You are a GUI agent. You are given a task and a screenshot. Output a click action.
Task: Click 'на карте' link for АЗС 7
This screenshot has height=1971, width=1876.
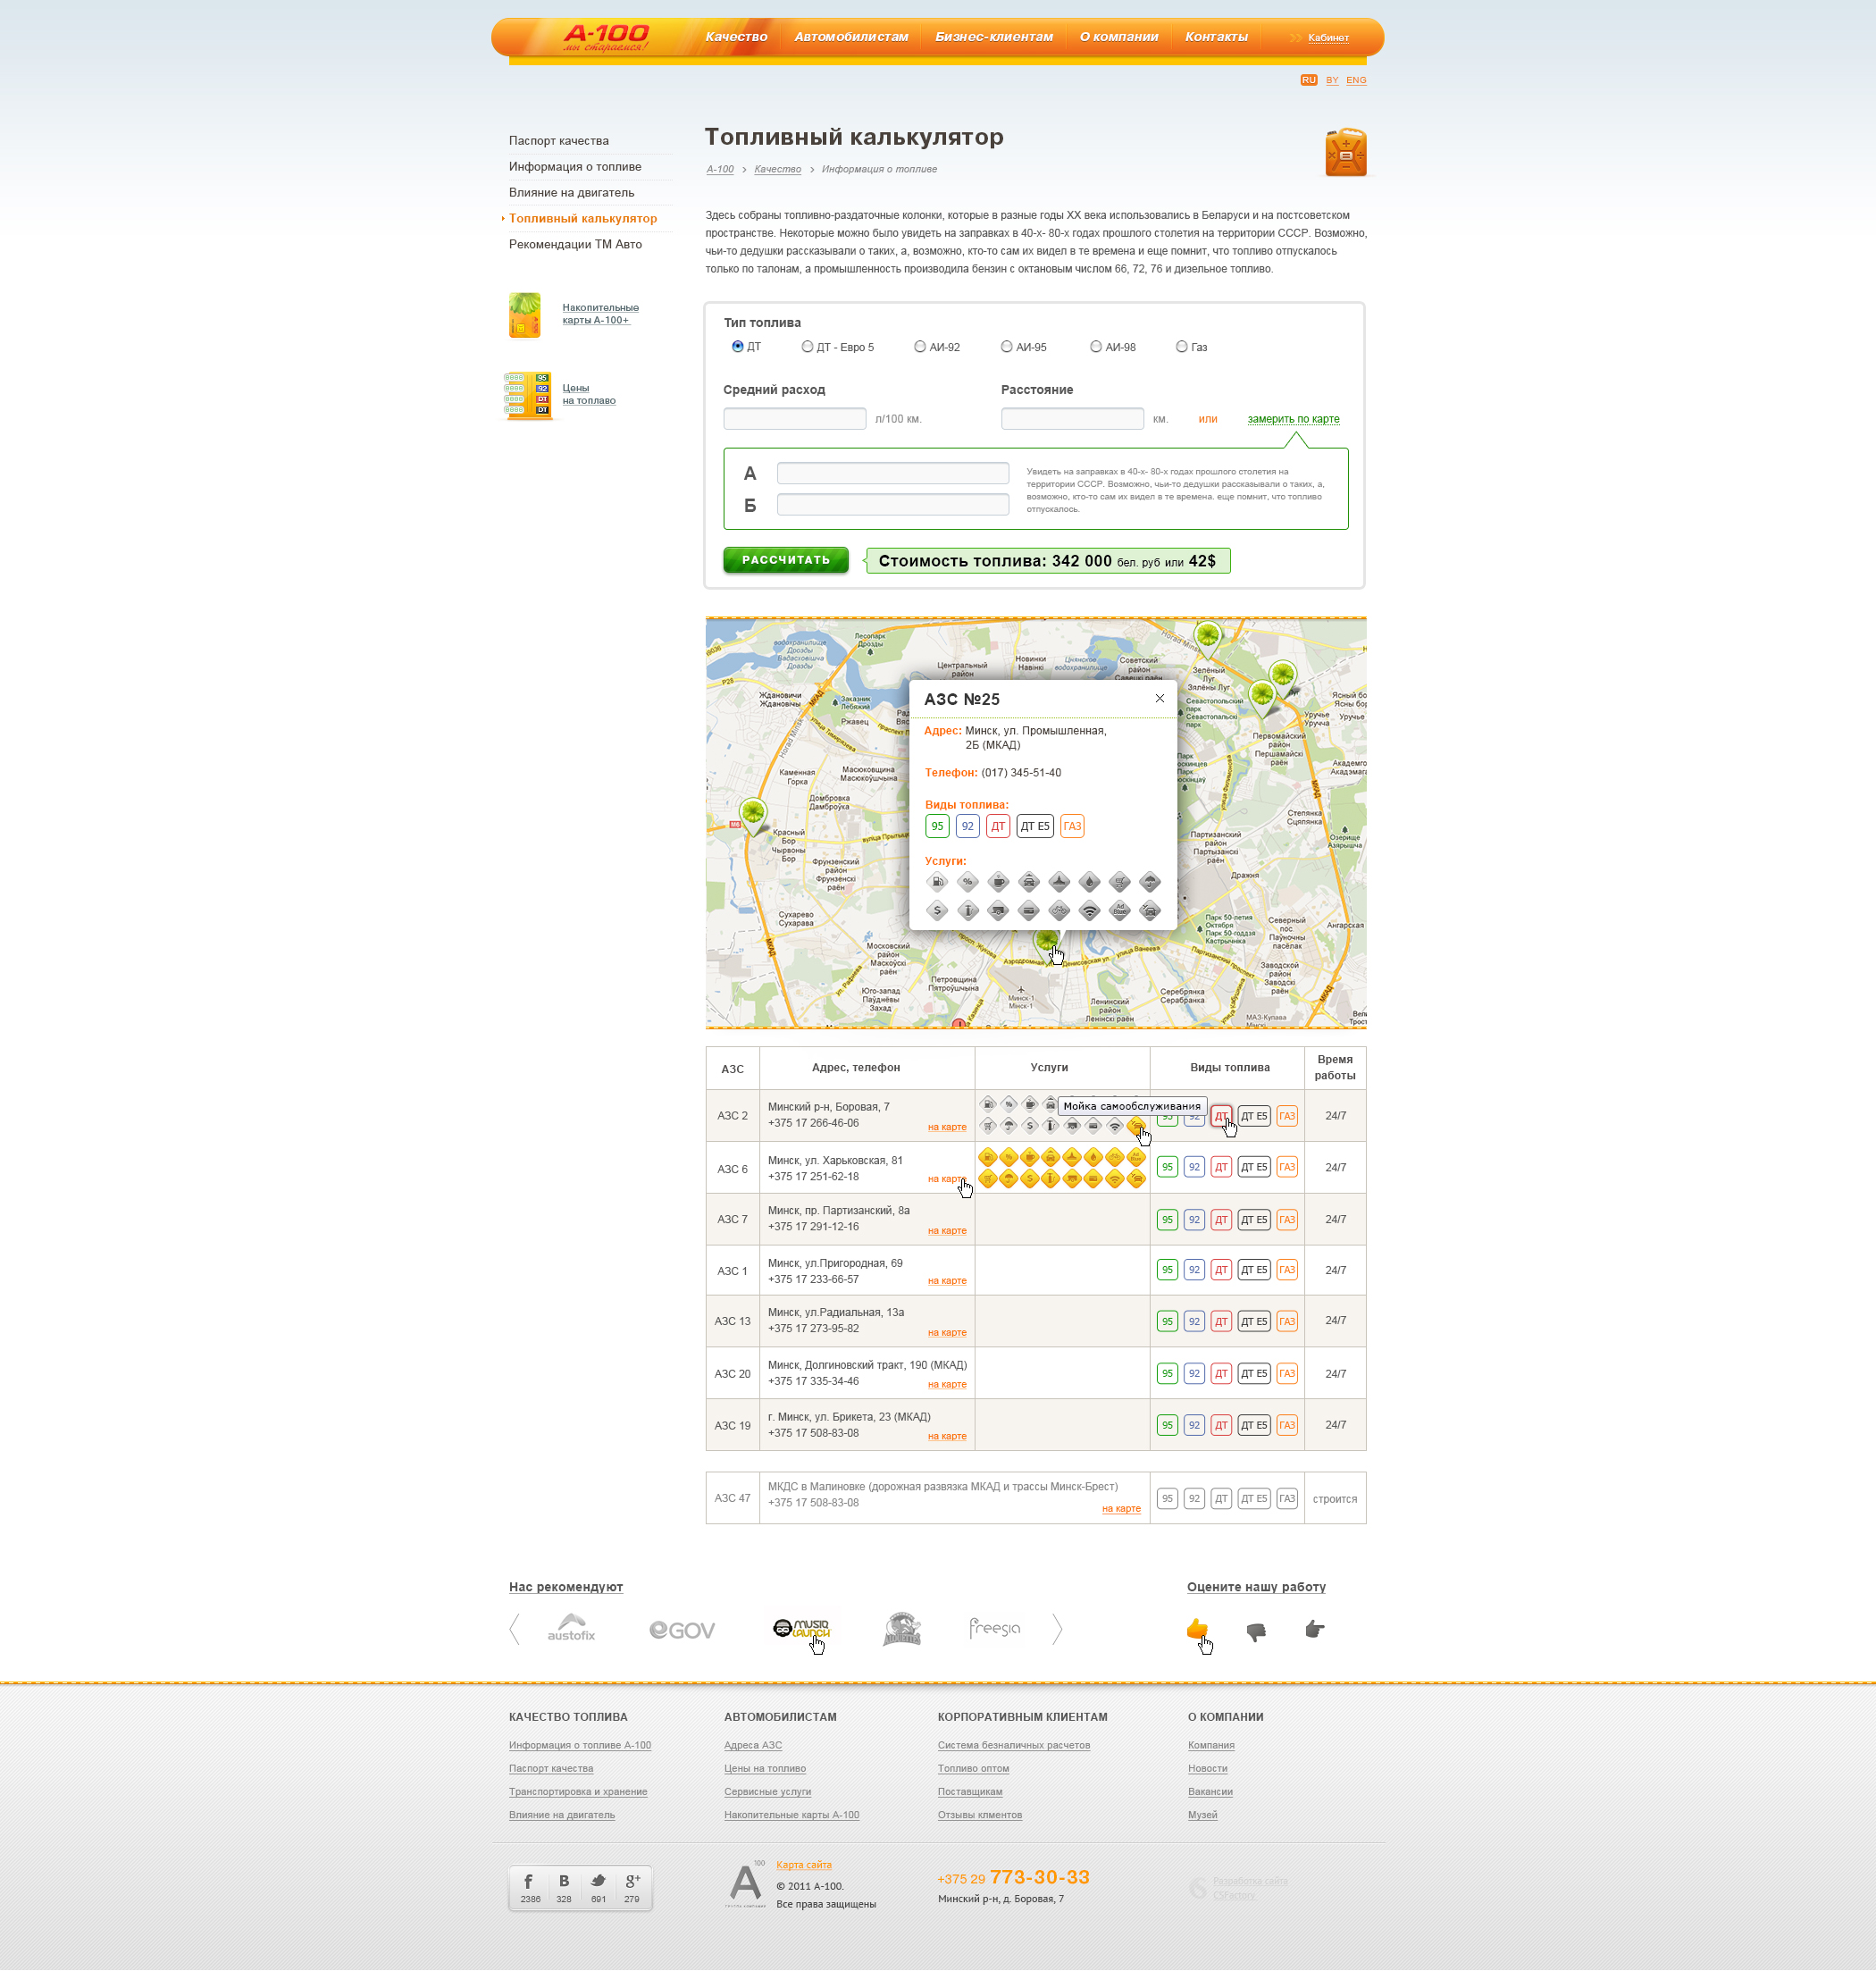pos(947,1231)
